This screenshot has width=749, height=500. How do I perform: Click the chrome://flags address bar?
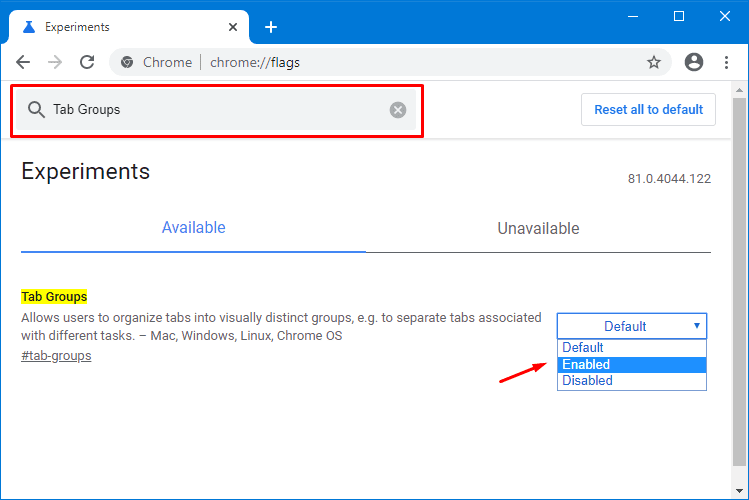coord(391,62)
